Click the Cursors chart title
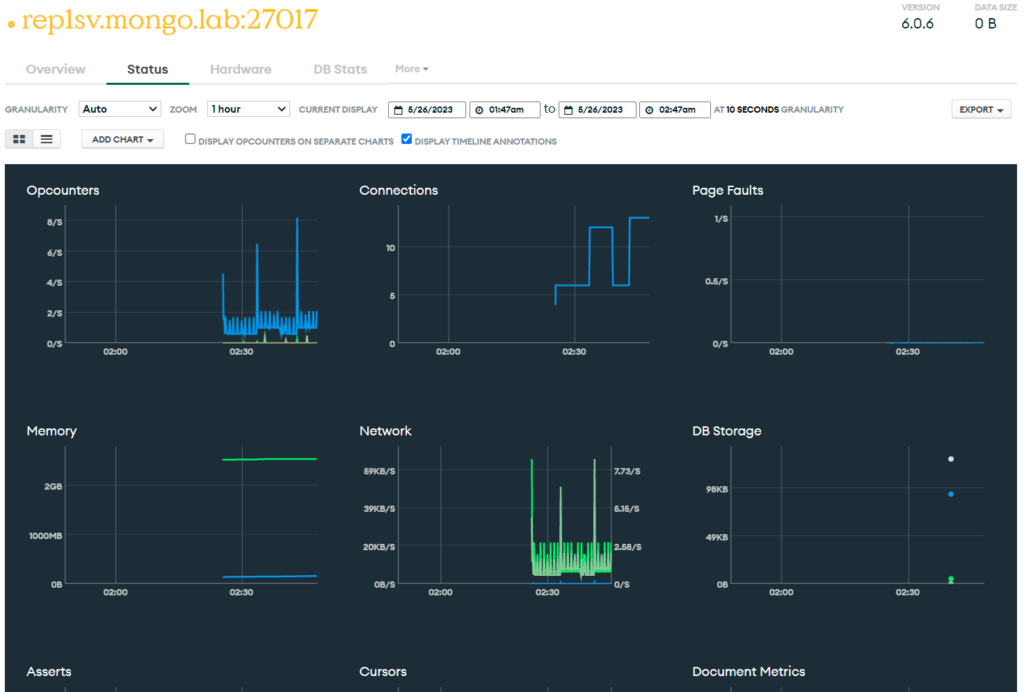This screenshot has height=692, width=1024. coord(383,671)
